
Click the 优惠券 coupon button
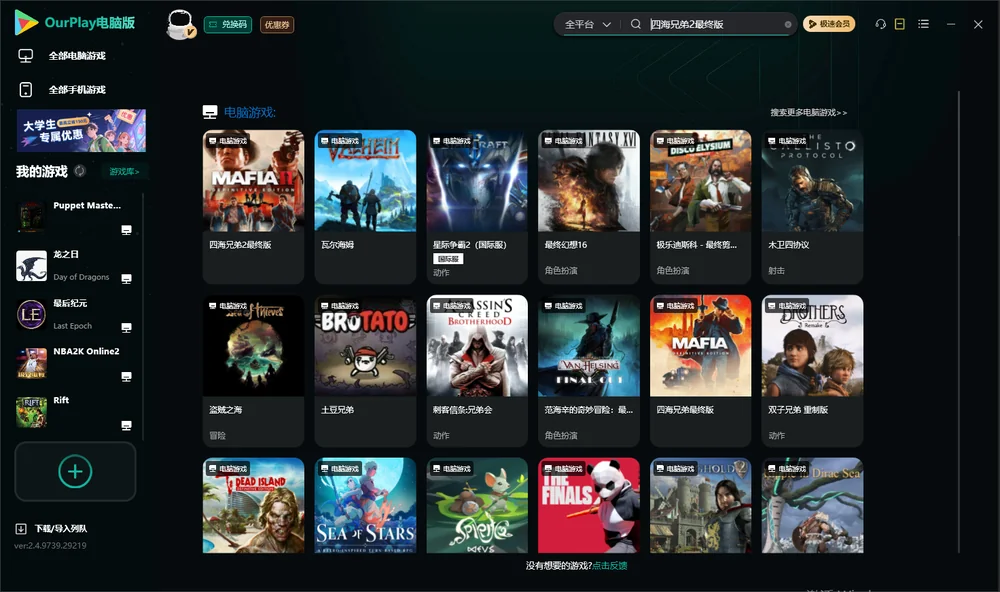click(277, 24)
